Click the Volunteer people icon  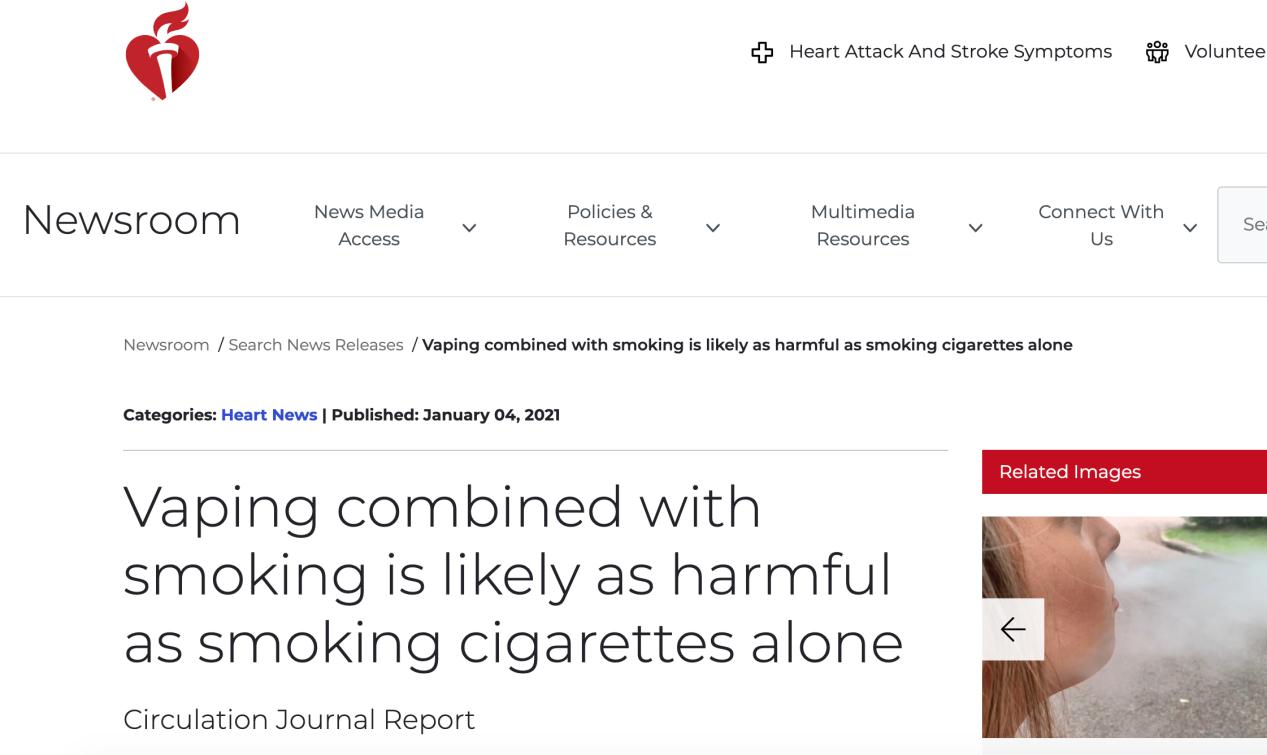1157,52
